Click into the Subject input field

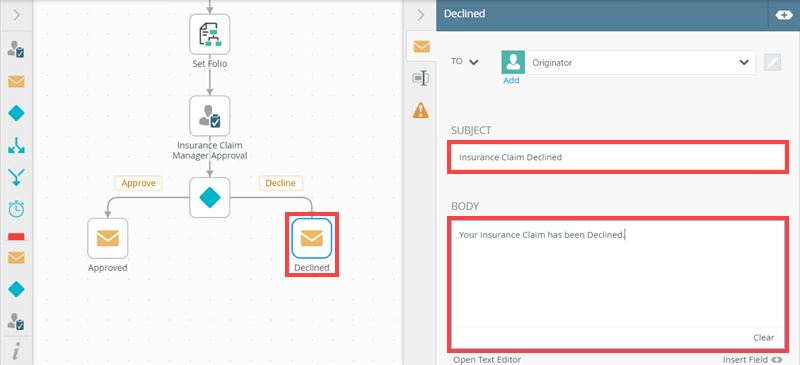[x=618, y=158]
